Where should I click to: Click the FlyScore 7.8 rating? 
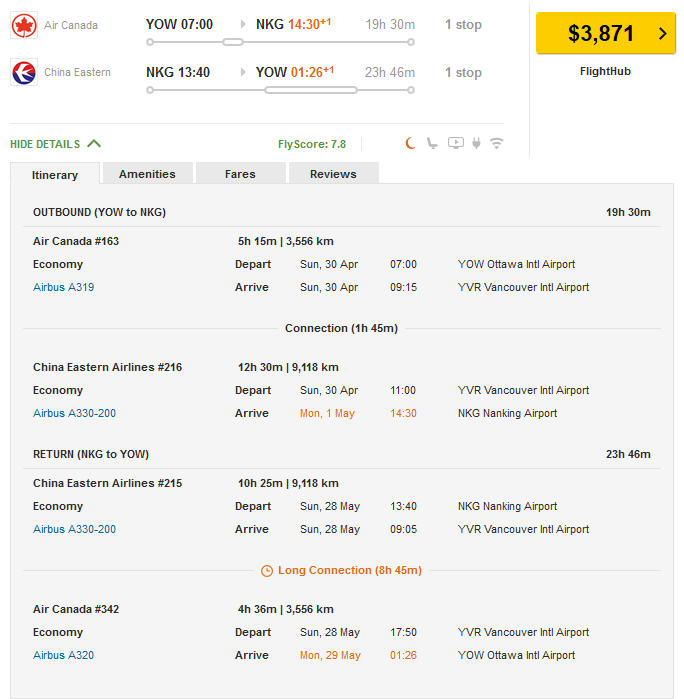312,144
